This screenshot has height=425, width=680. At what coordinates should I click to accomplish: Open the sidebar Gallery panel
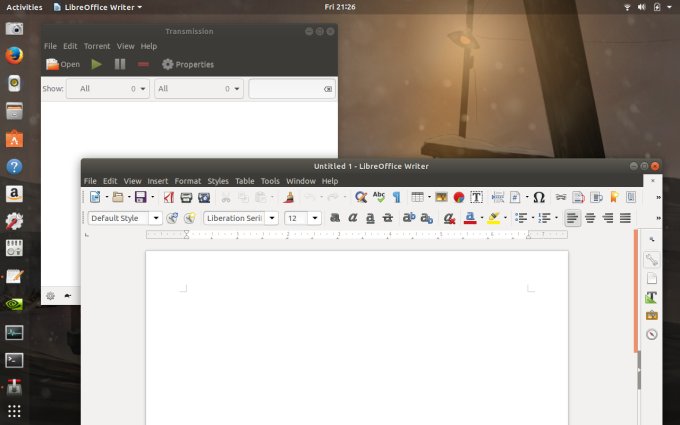coord(652,315)
